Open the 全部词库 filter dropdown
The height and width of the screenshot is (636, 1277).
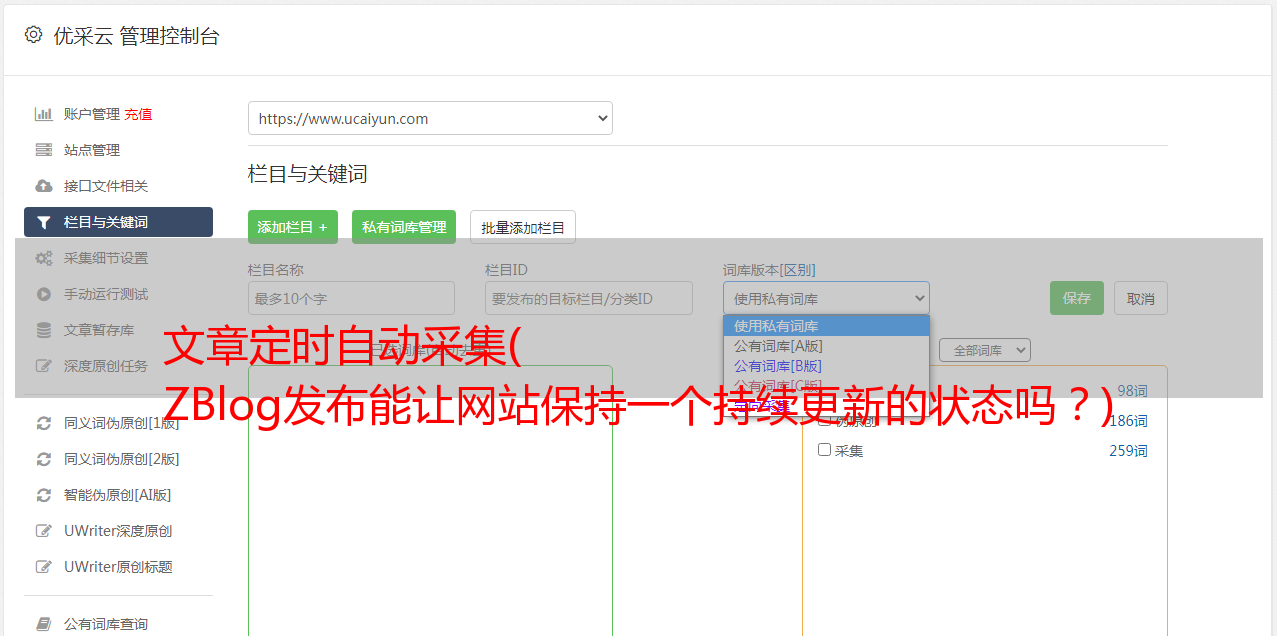click(985, 350)
